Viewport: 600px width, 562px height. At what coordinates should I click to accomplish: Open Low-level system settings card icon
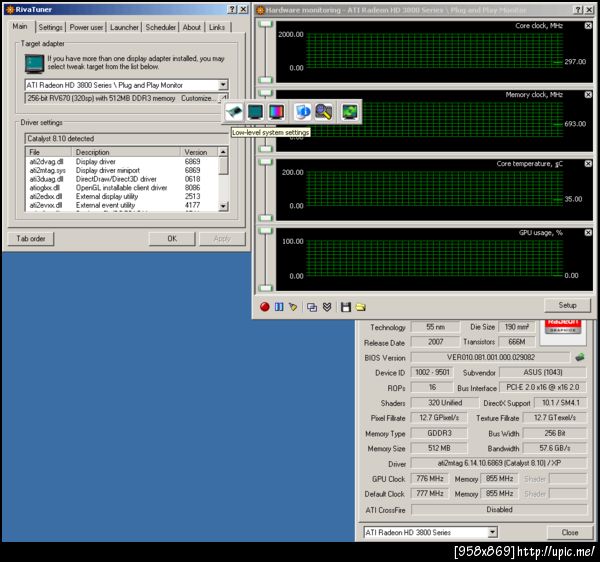[234, 112]
